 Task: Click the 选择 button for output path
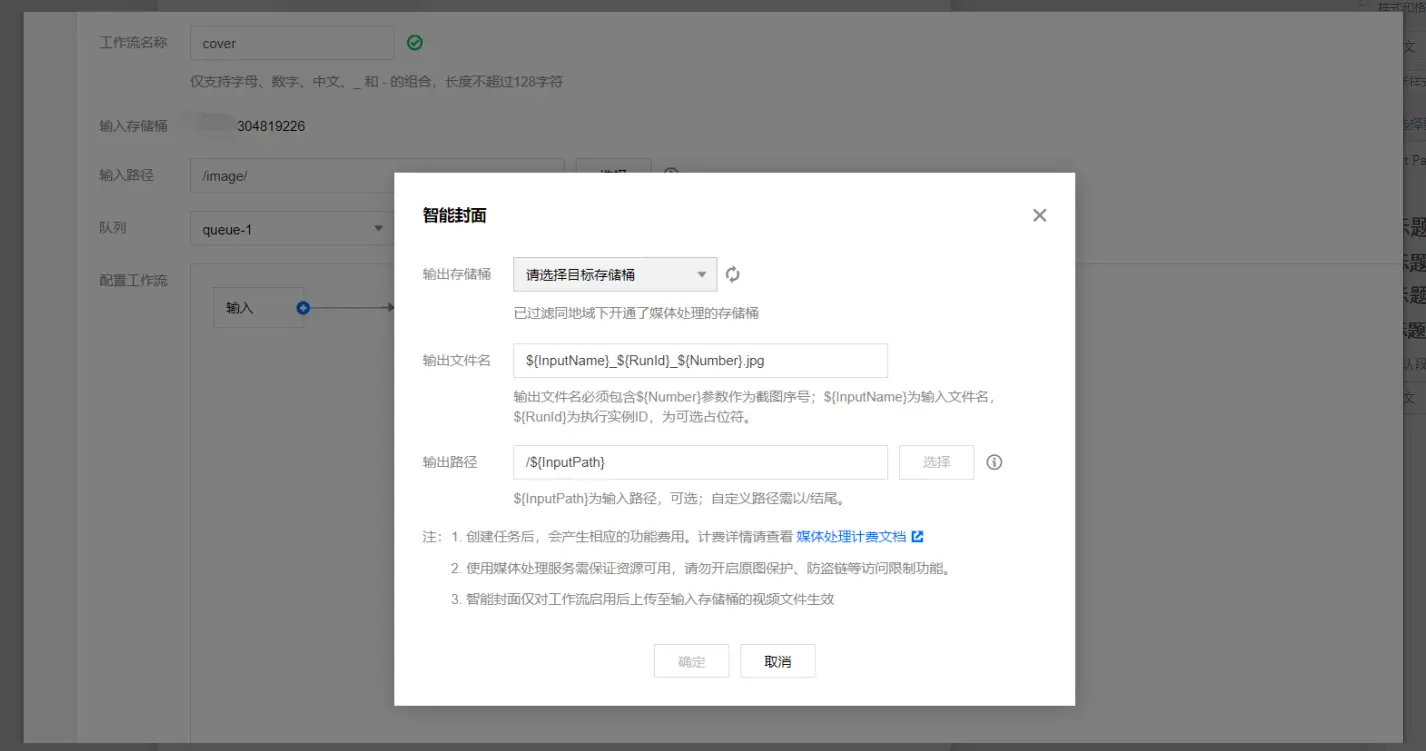pyautogui.click(x=936, y=462)
